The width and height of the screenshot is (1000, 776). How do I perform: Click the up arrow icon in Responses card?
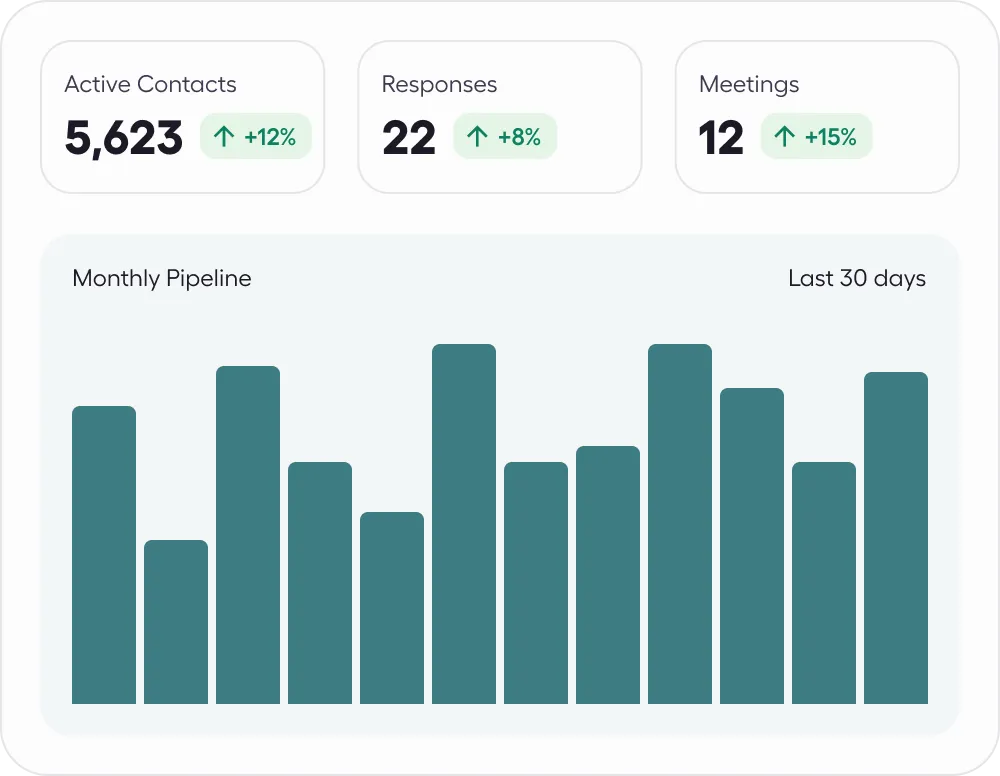pos(478,135)
